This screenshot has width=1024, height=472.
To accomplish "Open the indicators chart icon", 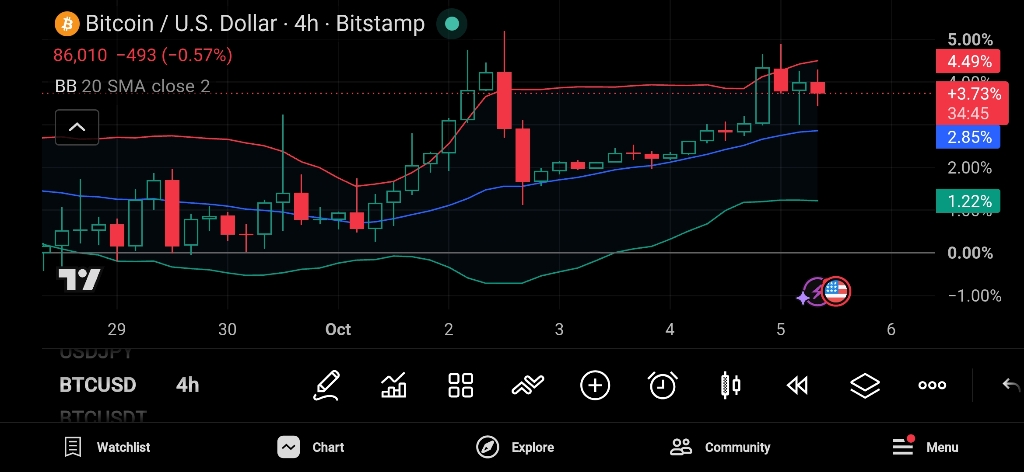I will click(394, 385).
